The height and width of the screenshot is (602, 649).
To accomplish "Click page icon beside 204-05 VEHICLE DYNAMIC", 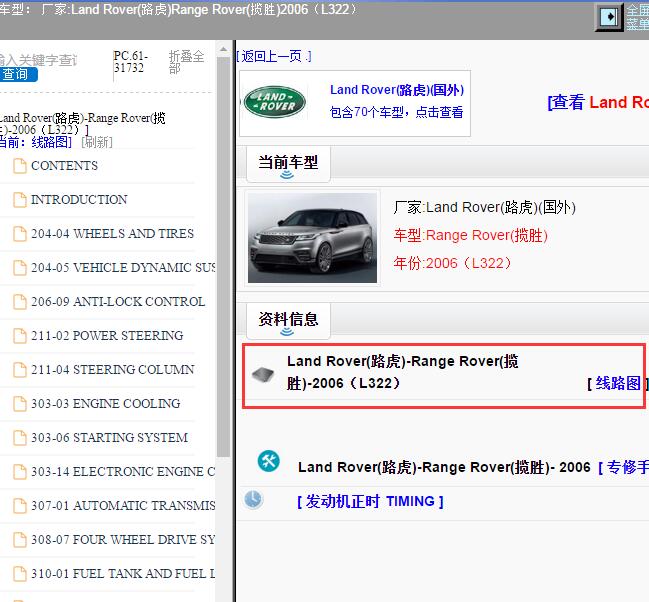I will pyautogui.click(x=19, y=267).
